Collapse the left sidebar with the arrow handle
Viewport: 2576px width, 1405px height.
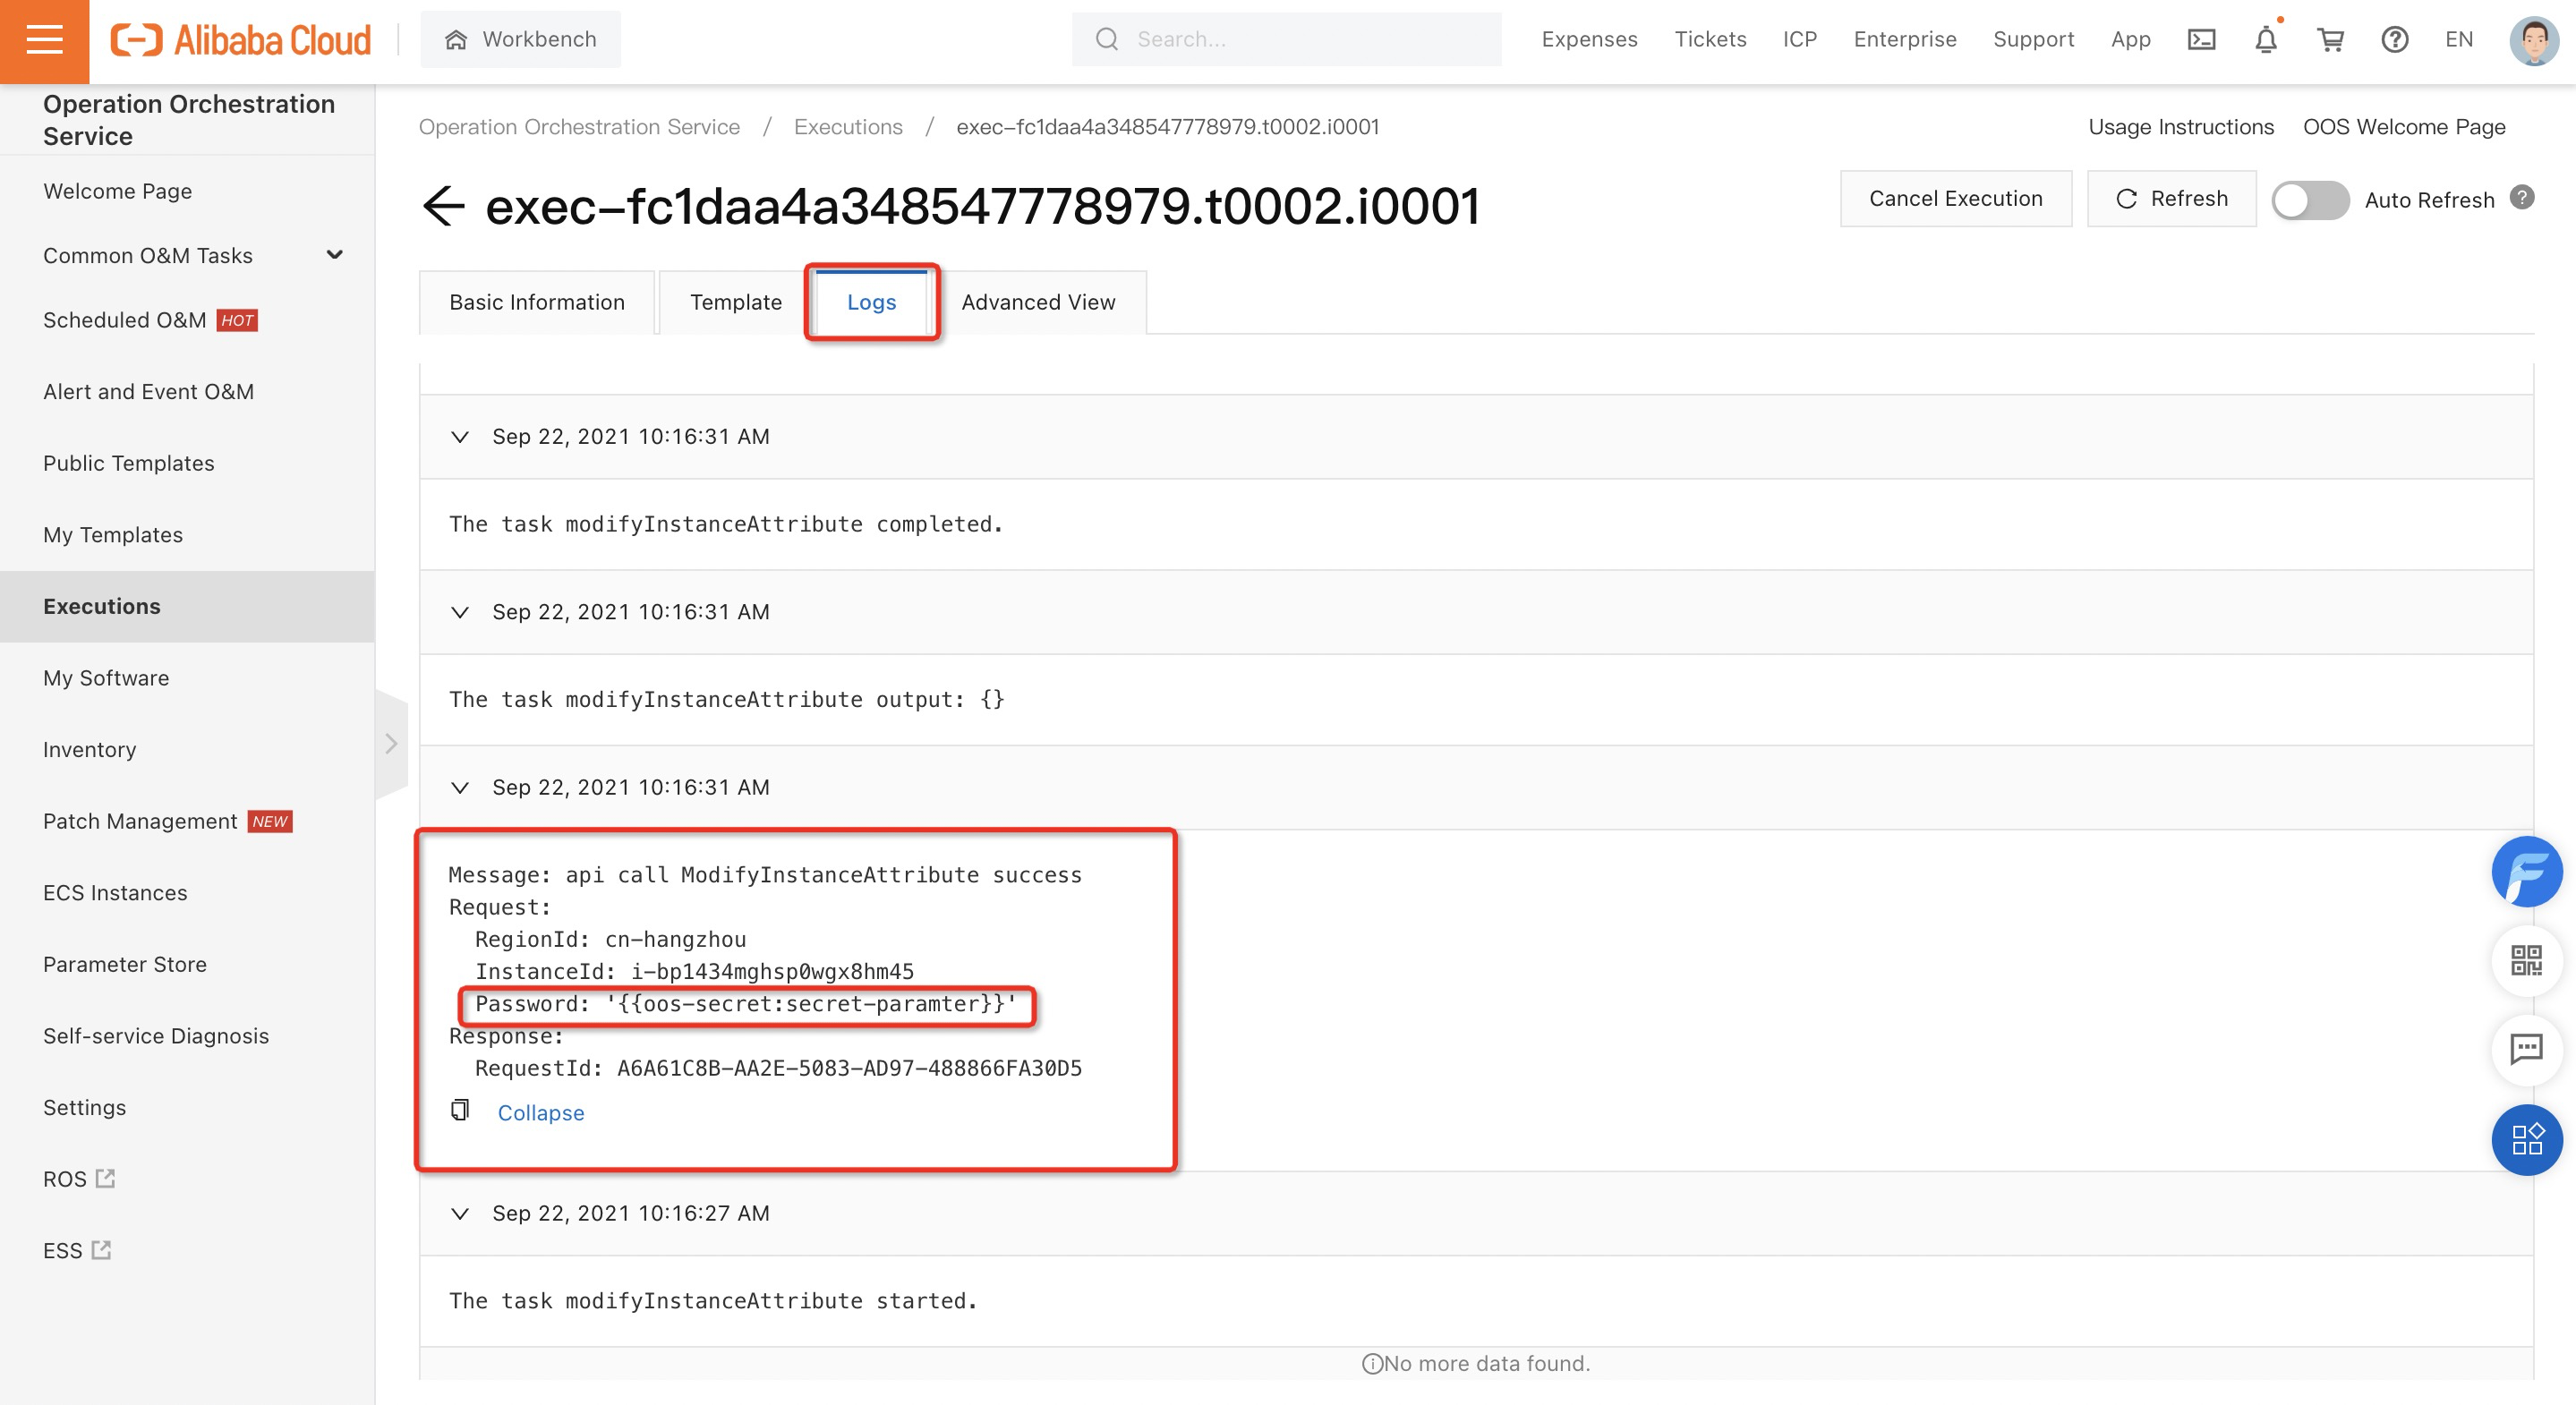point(391,744)
